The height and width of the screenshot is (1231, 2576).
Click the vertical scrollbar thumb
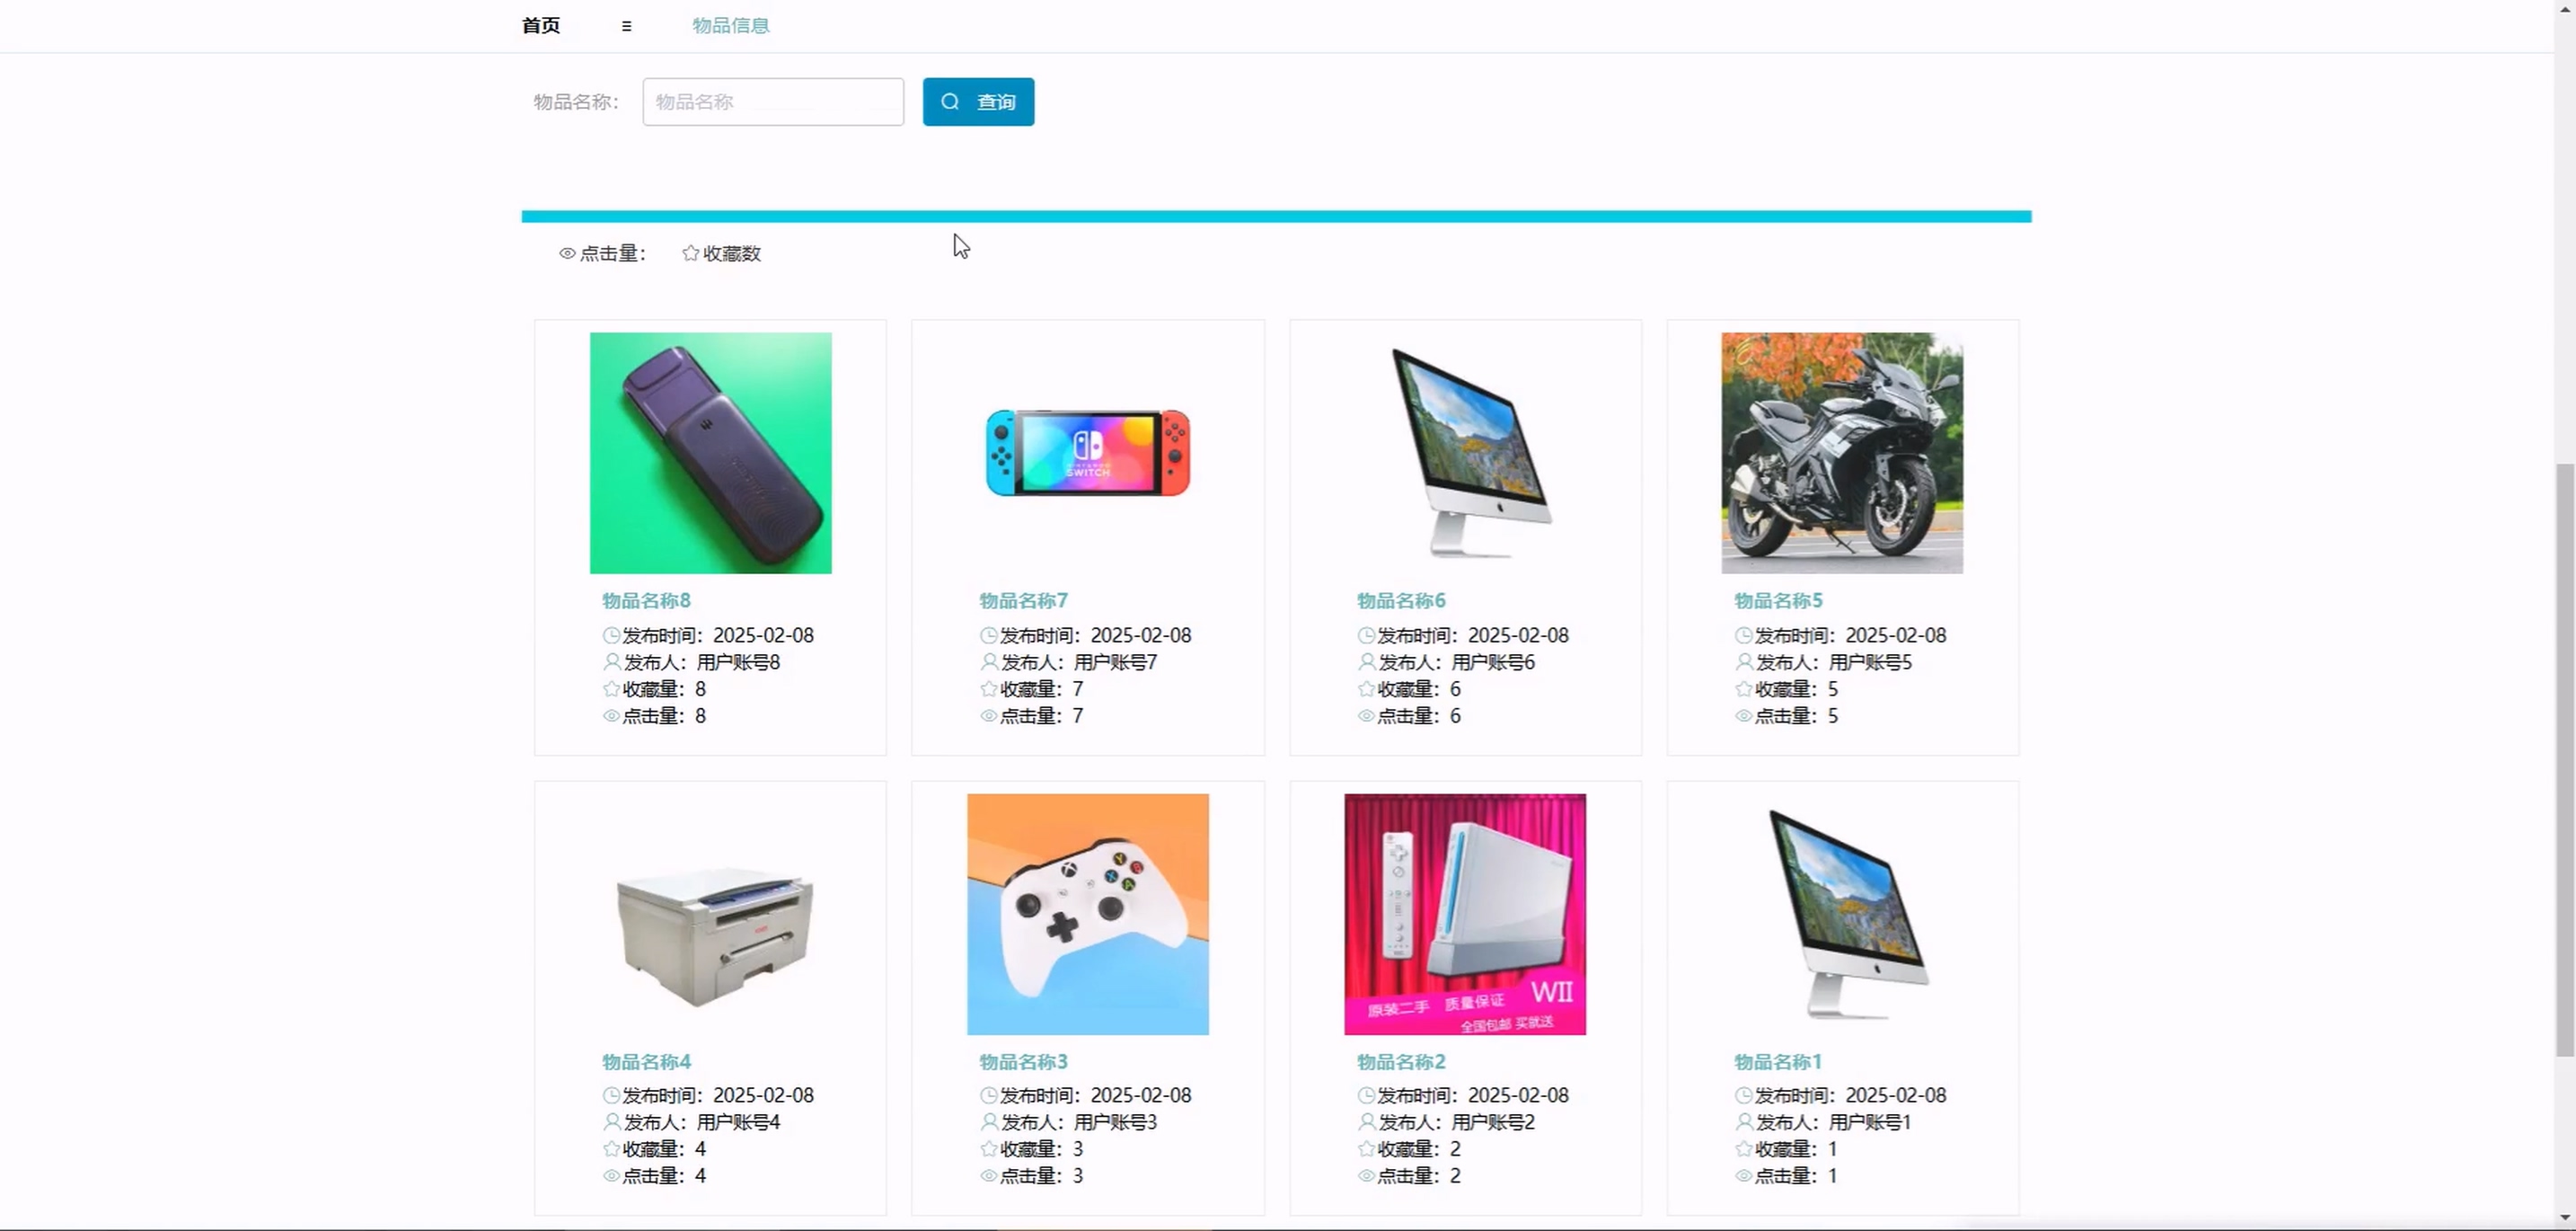pos(2565,760)
